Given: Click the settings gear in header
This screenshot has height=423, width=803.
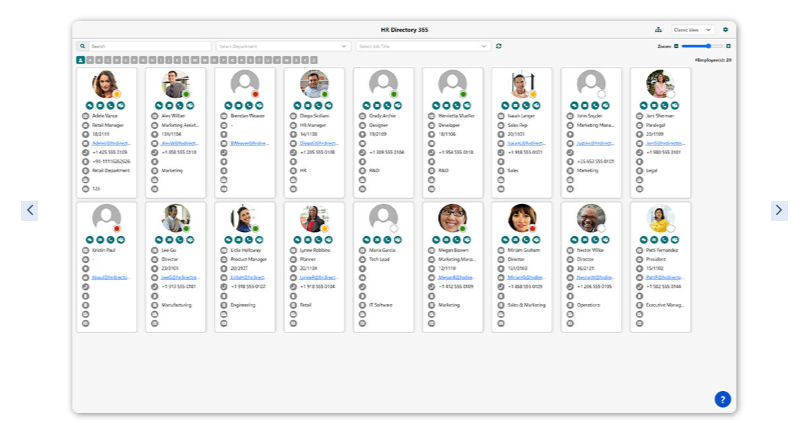Looking at the screenshot, I should coord(726,30).
